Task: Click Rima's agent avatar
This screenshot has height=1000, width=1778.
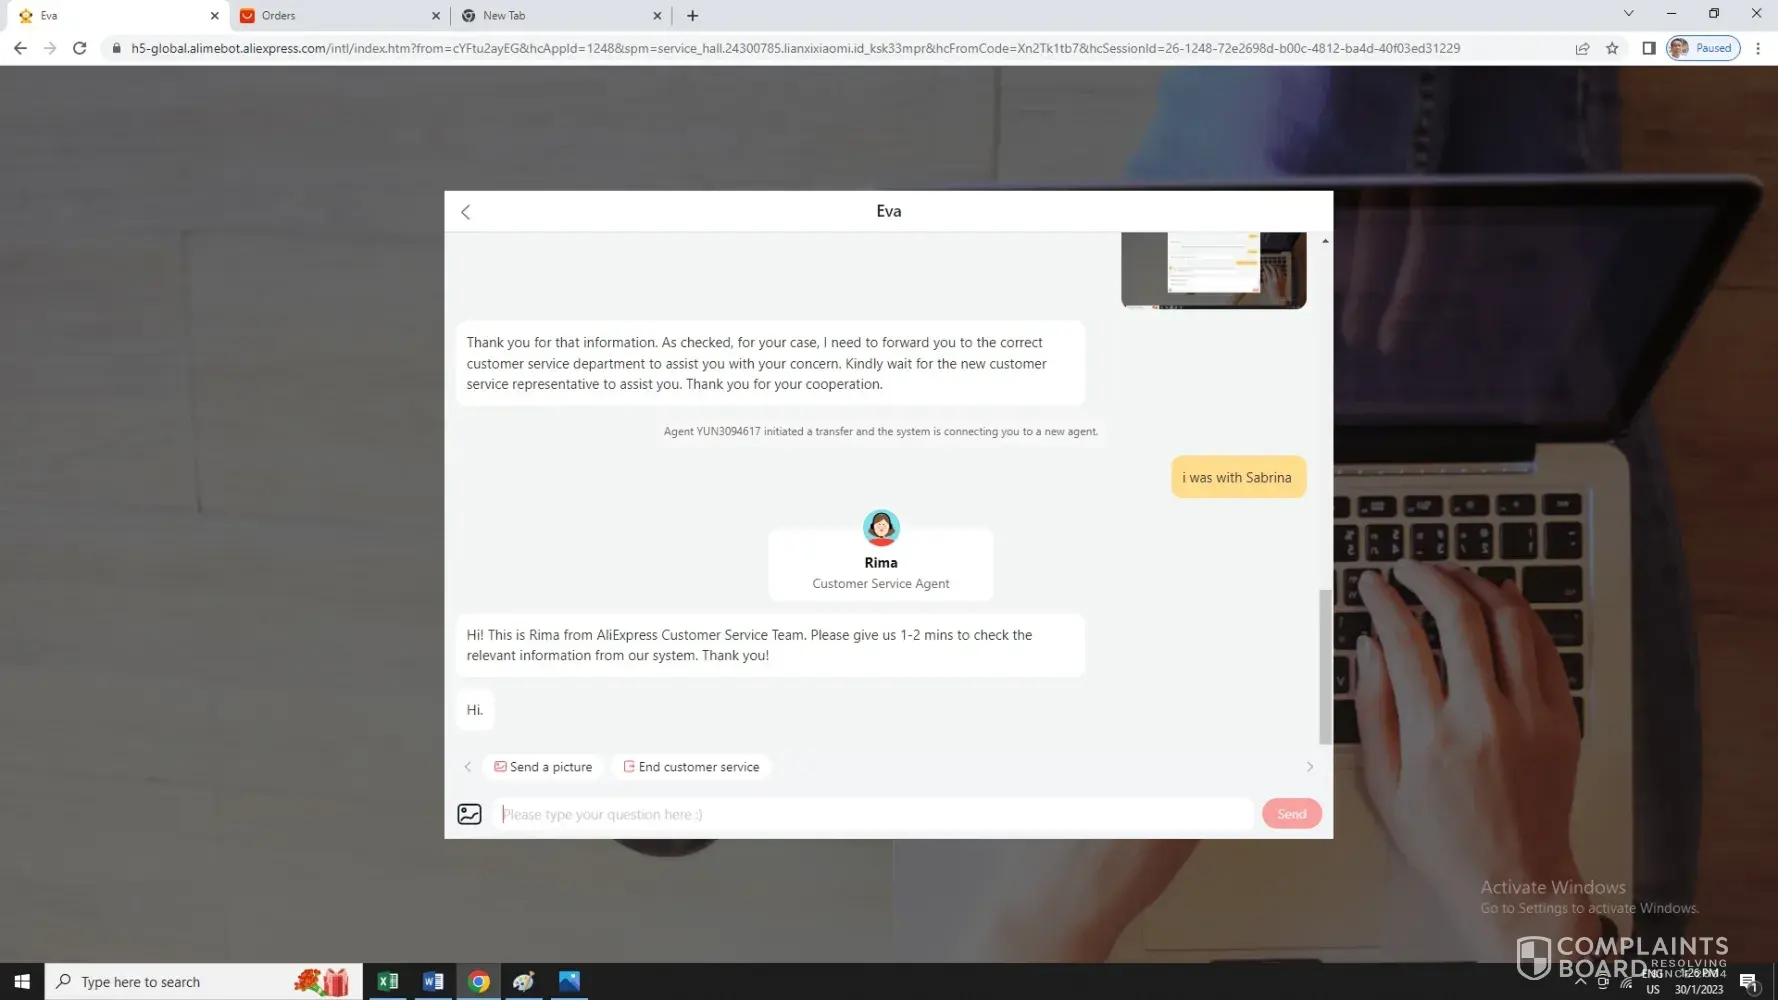Action: [881, 527]
